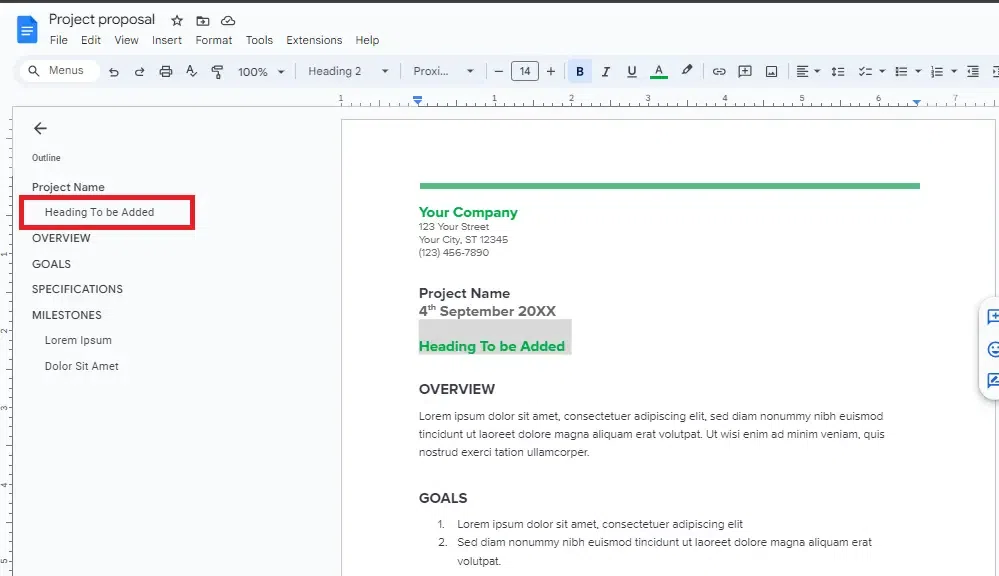
Task: Search the Menus box
Action: tap(59, 70)
